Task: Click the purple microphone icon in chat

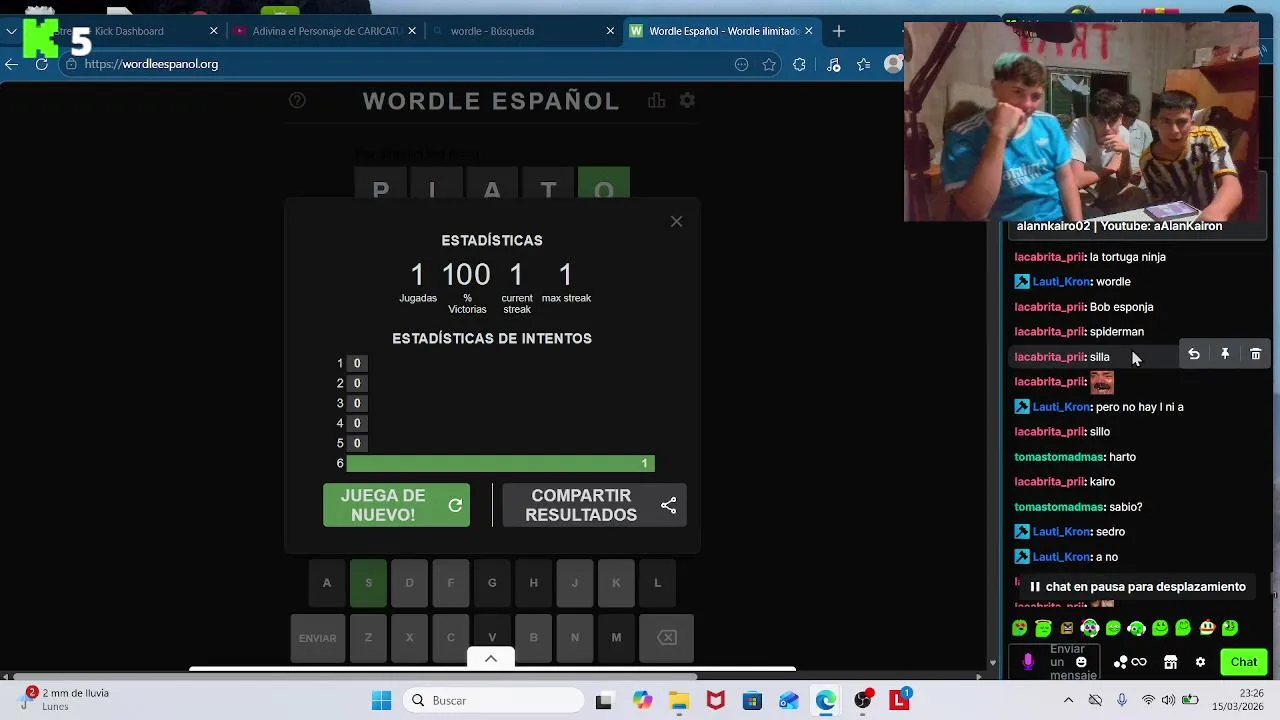Action: tap(1027, 662)
